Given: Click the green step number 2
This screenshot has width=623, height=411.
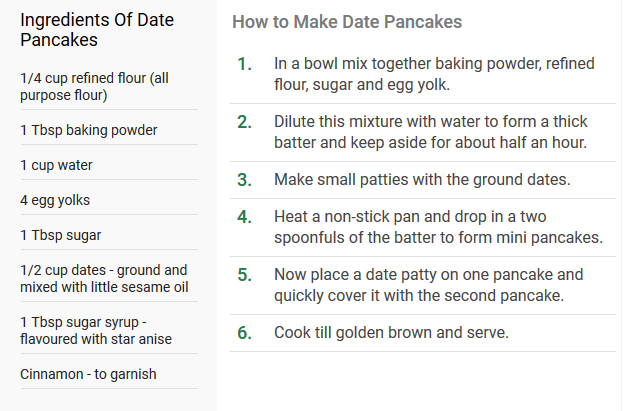Looking at the screenshot, I should [244, 122].
